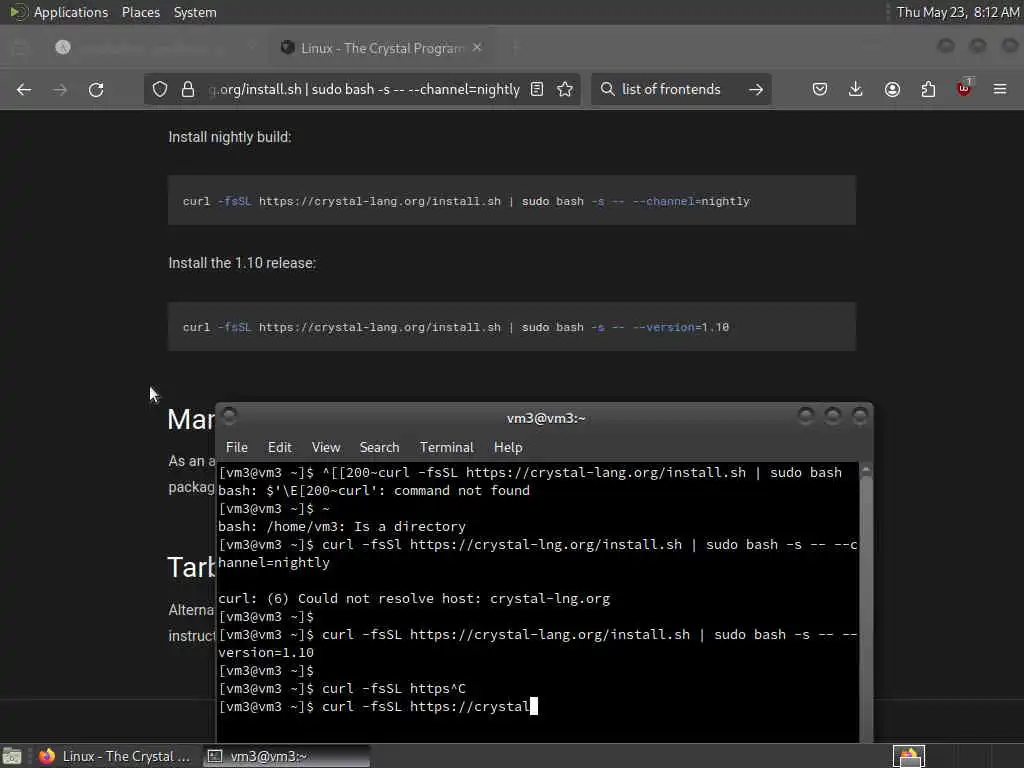Open terminal View menu
1024x768 pixels.
(326, 447)
